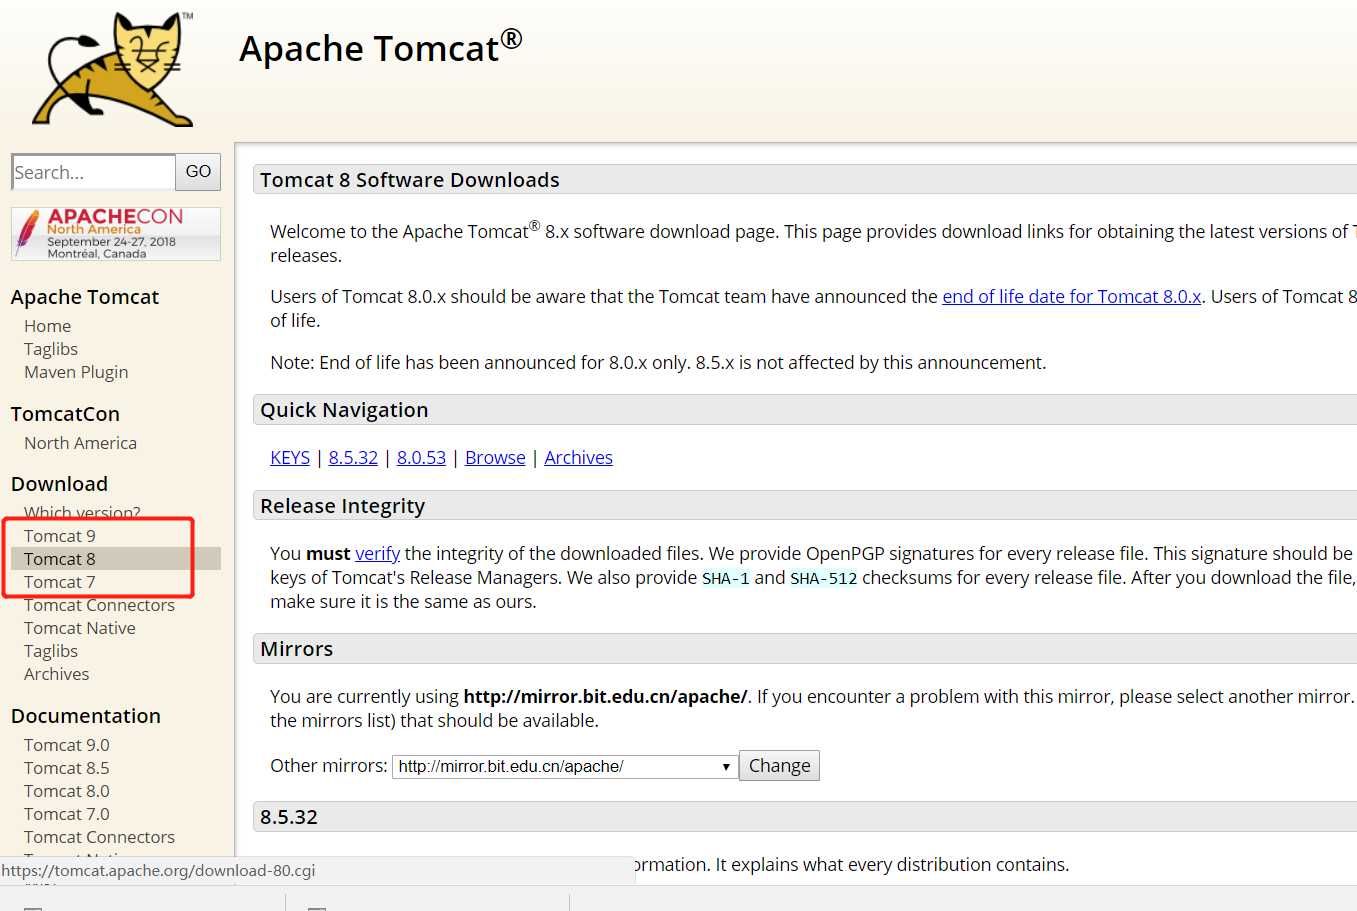Image resolution: width=1357 pixels, height=911 pixels.
Task: Click the mirror.bit.edu.cn bold URL text
Action: 605,697
